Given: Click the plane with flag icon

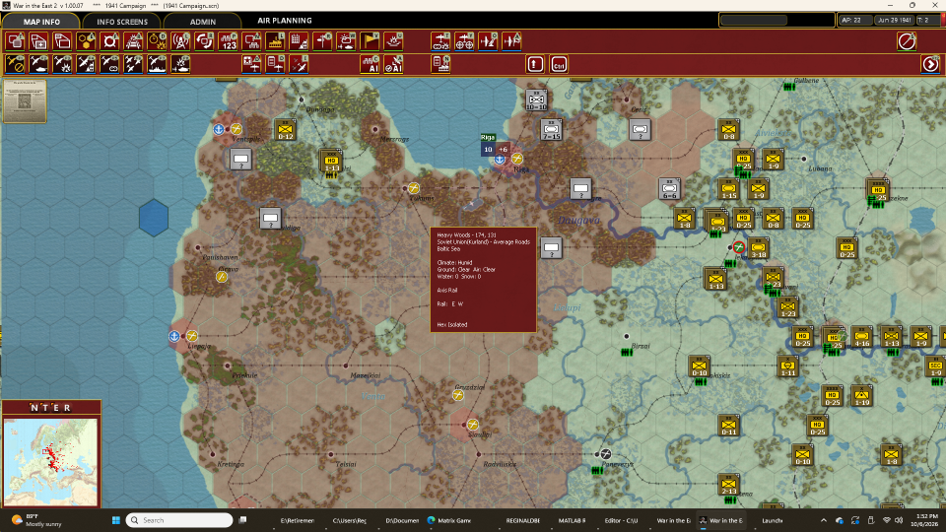Looking at the screenshot, I should point(512,42).
